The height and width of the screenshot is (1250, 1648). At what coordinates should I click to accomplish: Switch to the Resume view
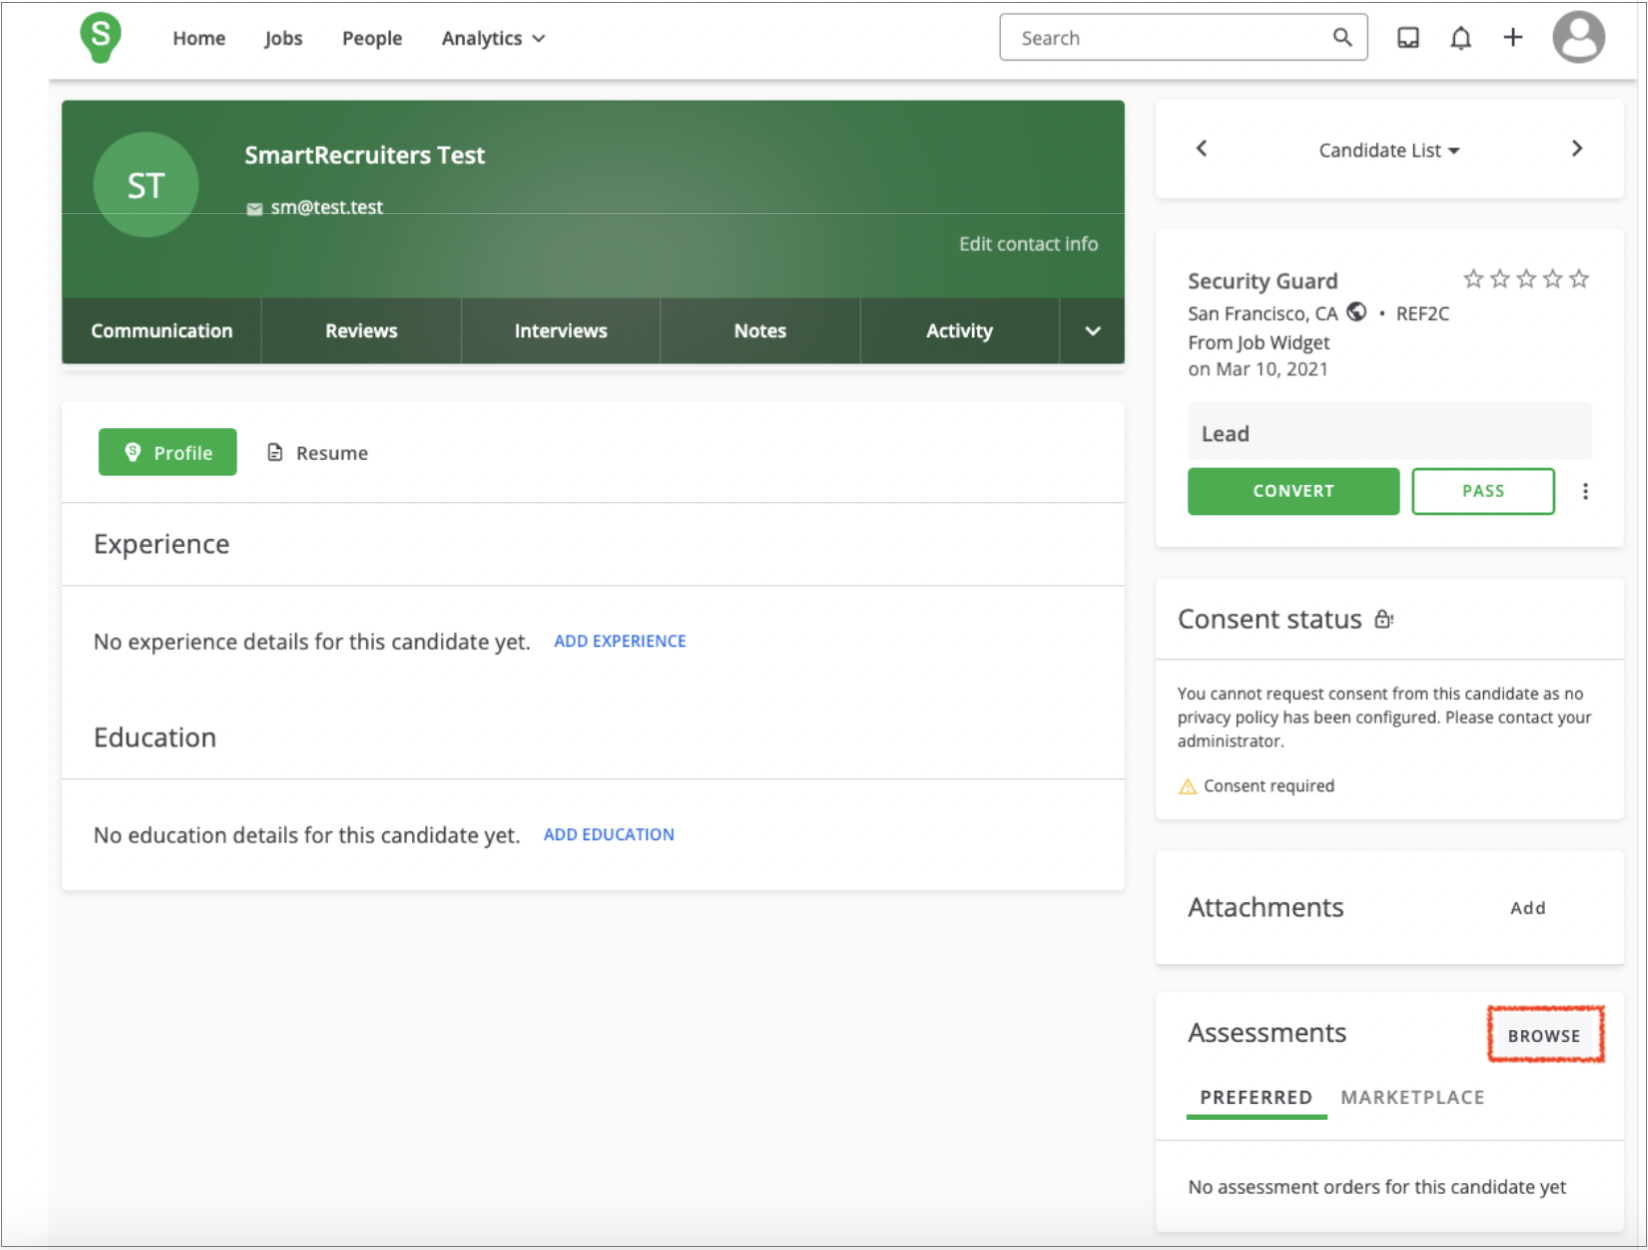coord(318,453)
